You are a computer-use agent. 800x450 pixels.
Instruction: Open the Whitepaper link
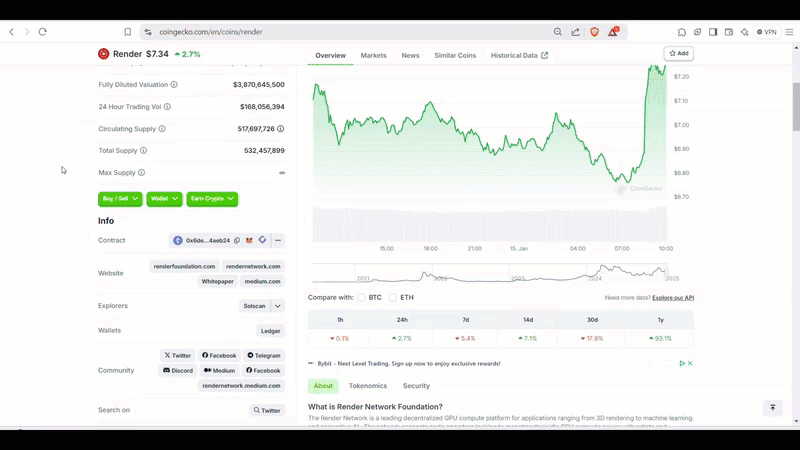click(x=217, y=281)
